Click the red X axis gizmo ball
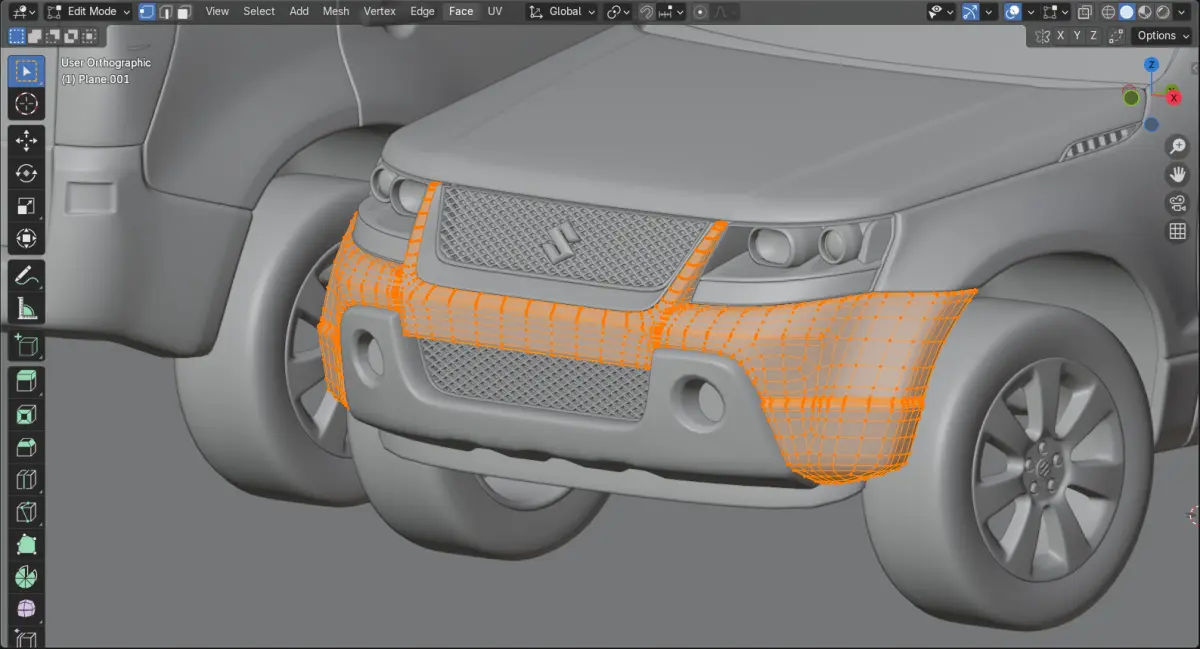Image resolution: width=1200 pixels, height=649 pixels. (1172, 96)
